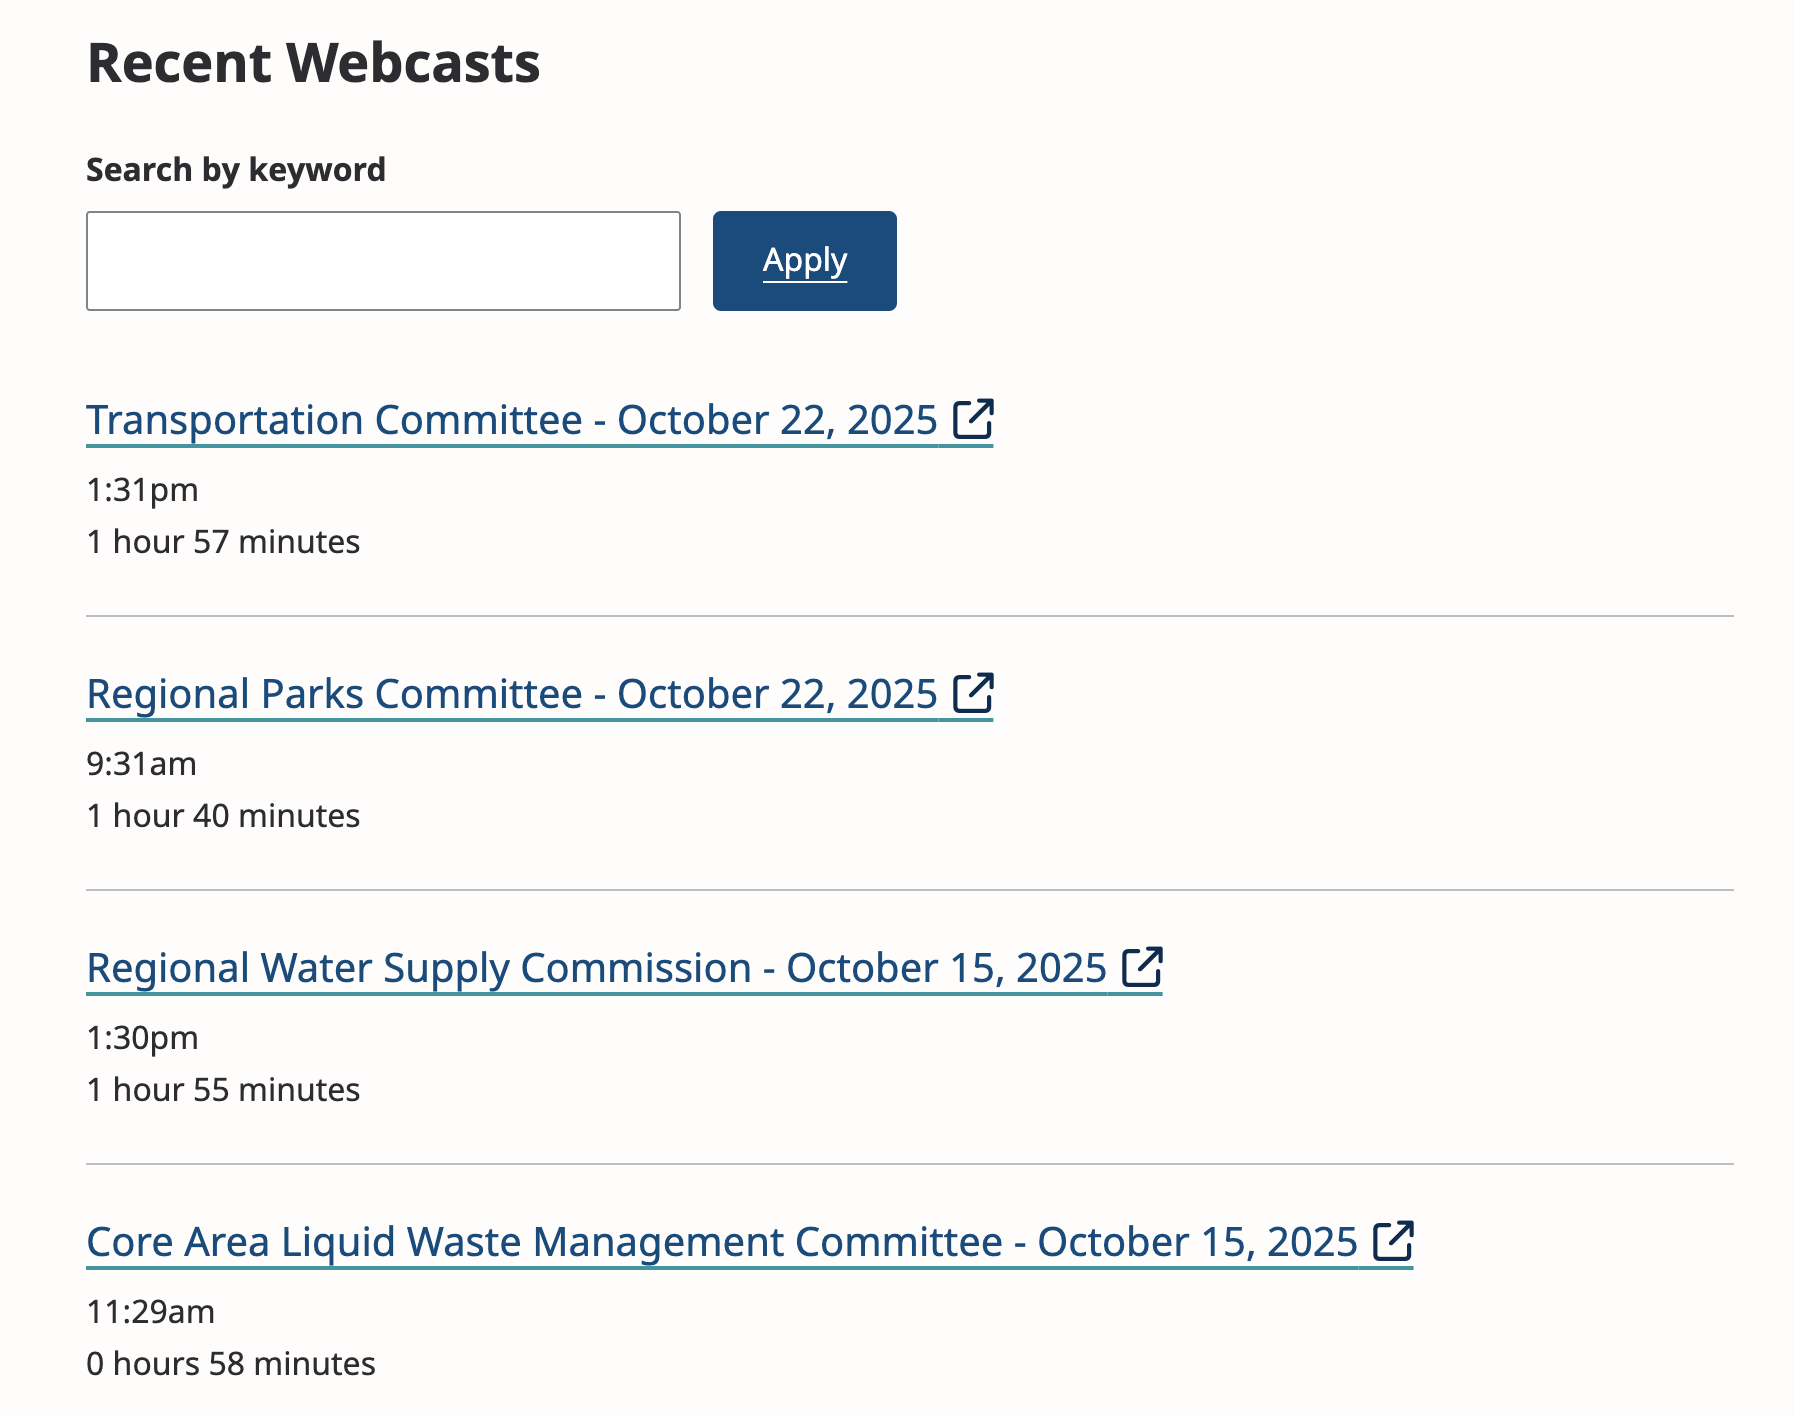Select the Search by keyword label
Image resolution: width=1794 pixels, height=1416 pixels.
tap(236, 168)
